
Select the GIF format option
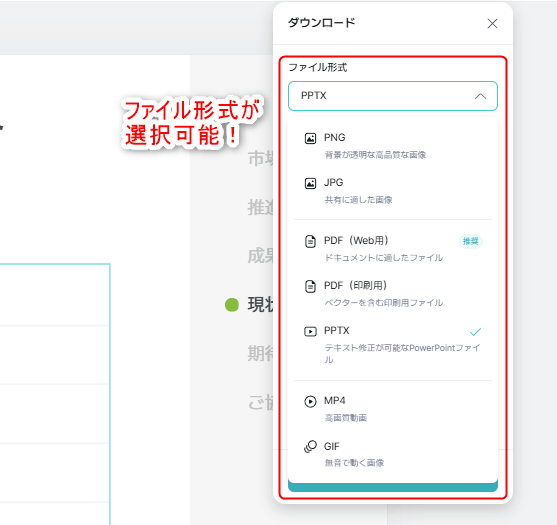click(393, 454)
